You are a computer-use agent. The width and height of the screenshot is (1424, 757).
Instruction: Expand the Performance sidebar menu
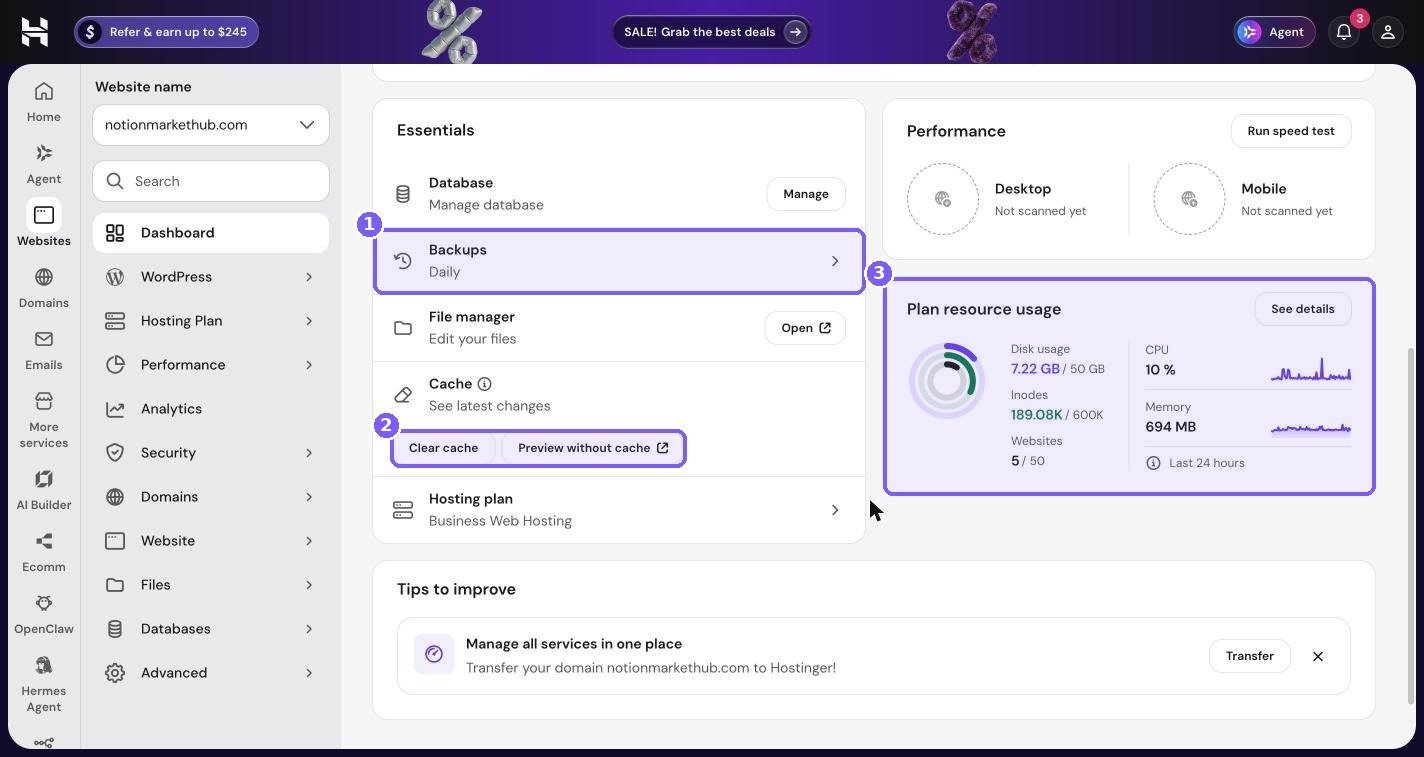pos(211,365)
